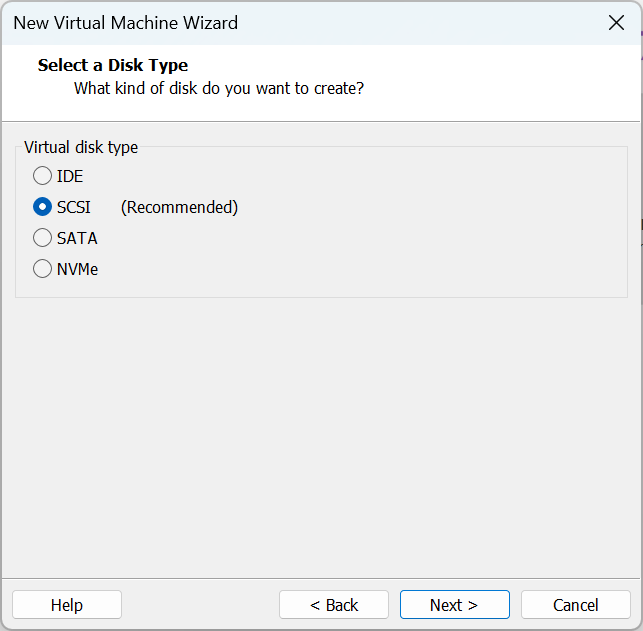Screen dimensions: 643x631
Task: Choose the SCSI disk type radio button
Action: pos(42,207)
